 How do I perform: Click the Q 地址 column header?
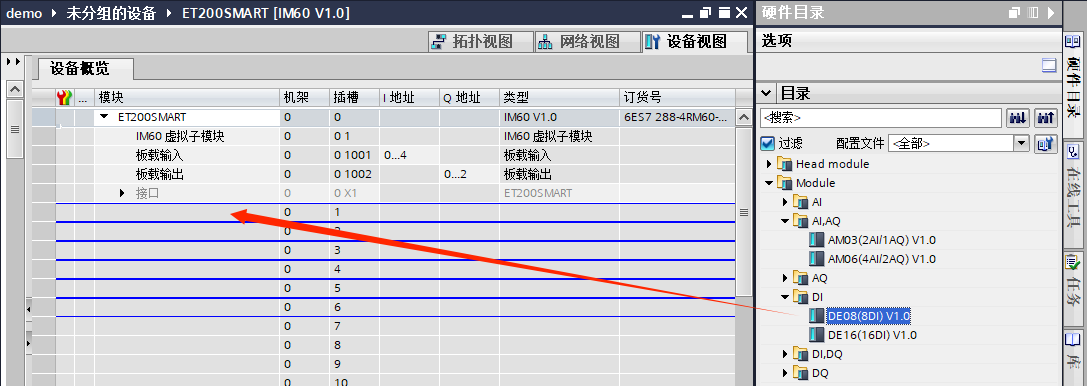469,98
